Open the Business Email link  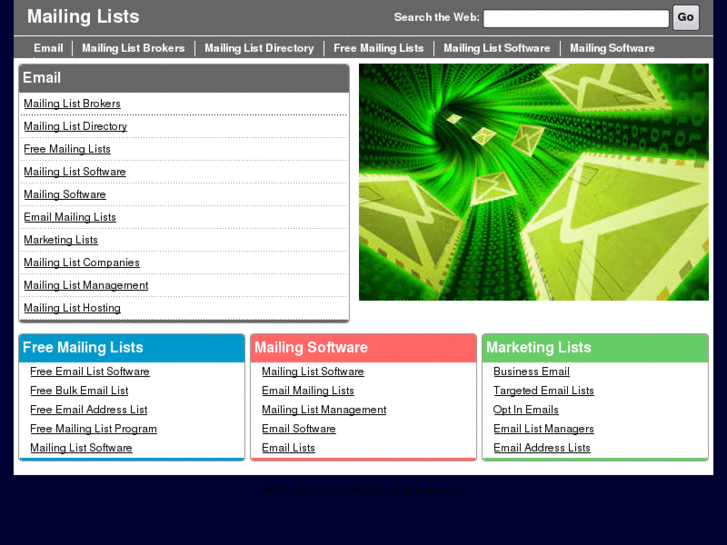point(531,372)
